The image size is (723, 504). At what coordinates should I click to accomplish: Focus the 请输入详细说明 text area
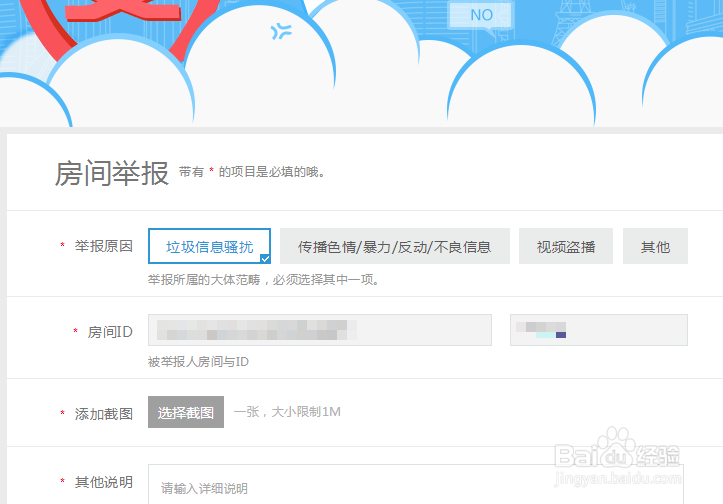[x=415, y=484]
